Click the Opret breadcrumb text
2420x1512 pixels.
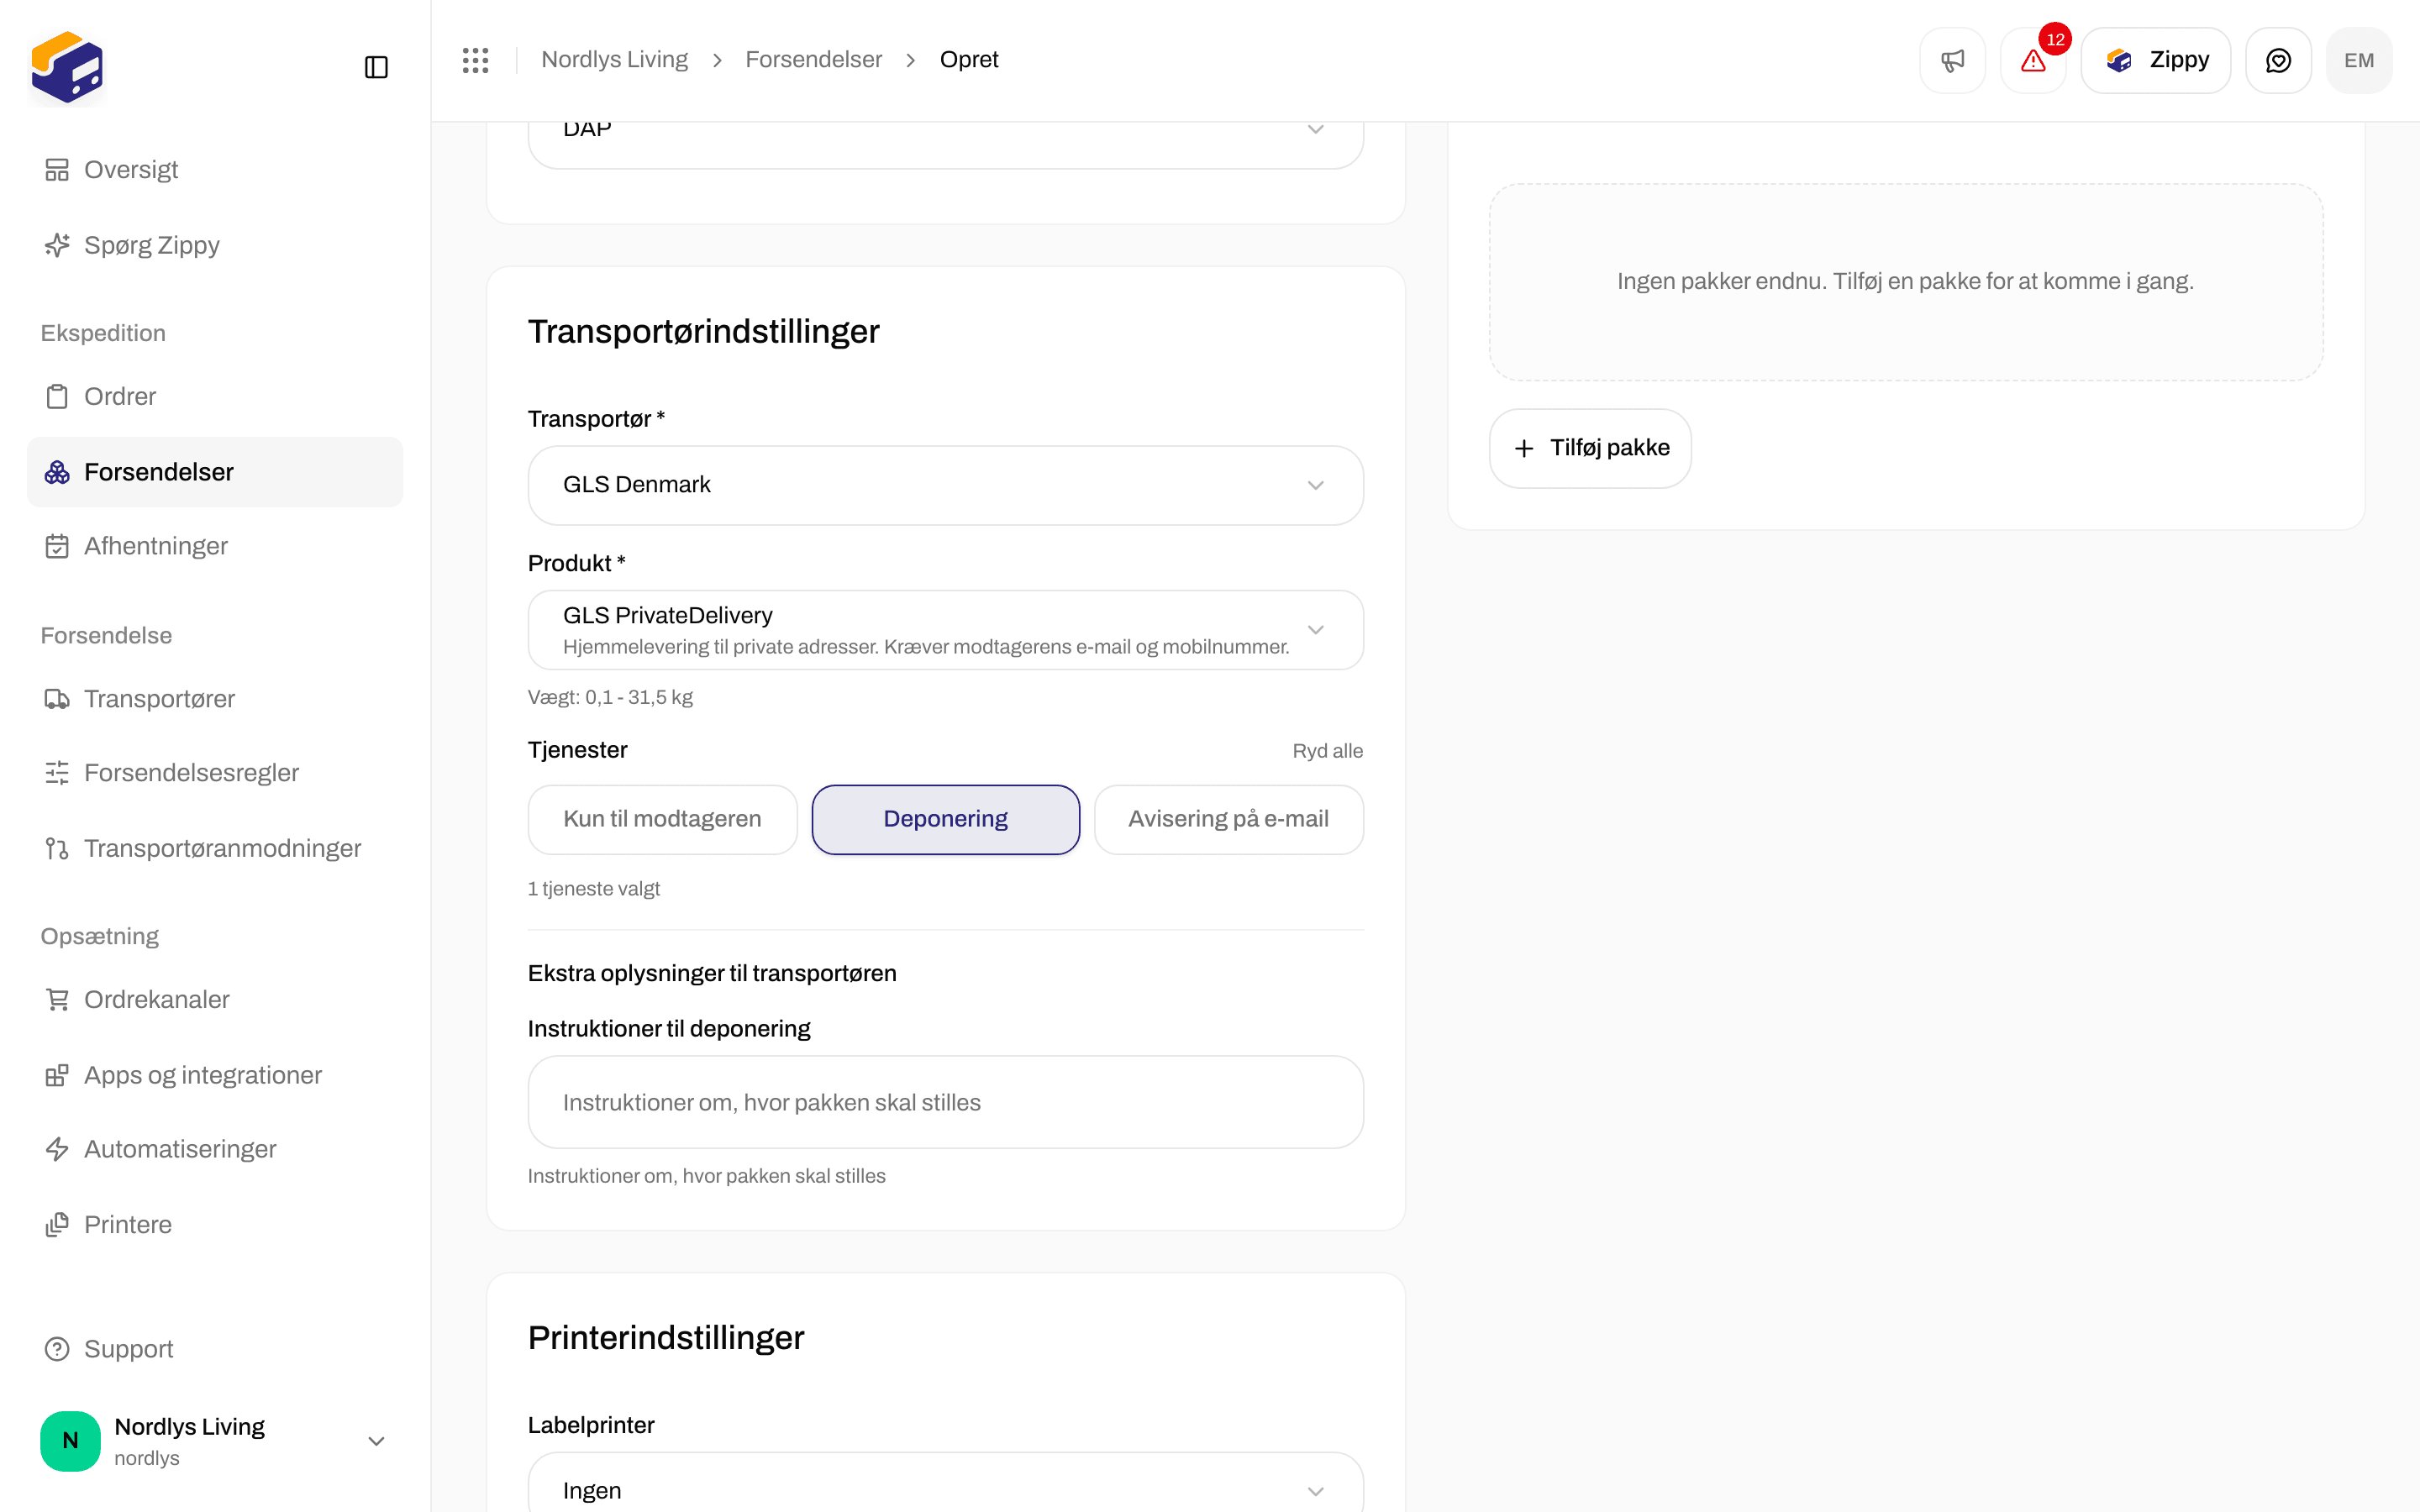[968, 60]
